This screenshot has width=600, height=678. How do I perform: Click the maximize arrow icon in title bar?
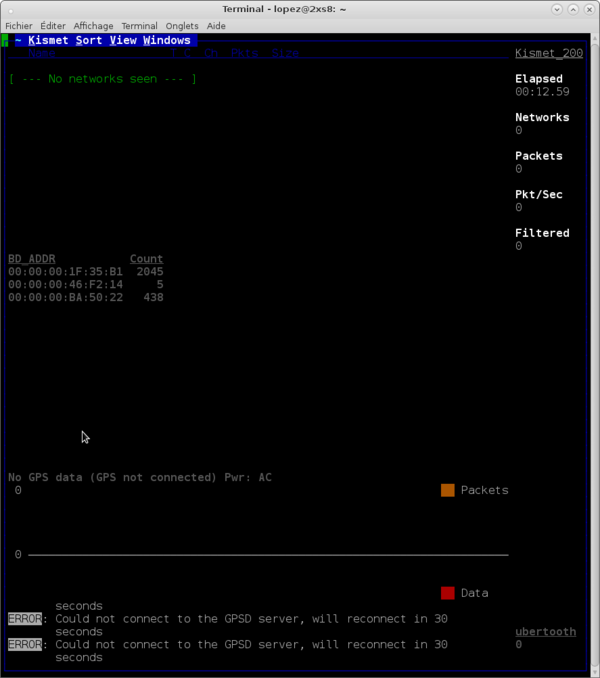(573, 8)
